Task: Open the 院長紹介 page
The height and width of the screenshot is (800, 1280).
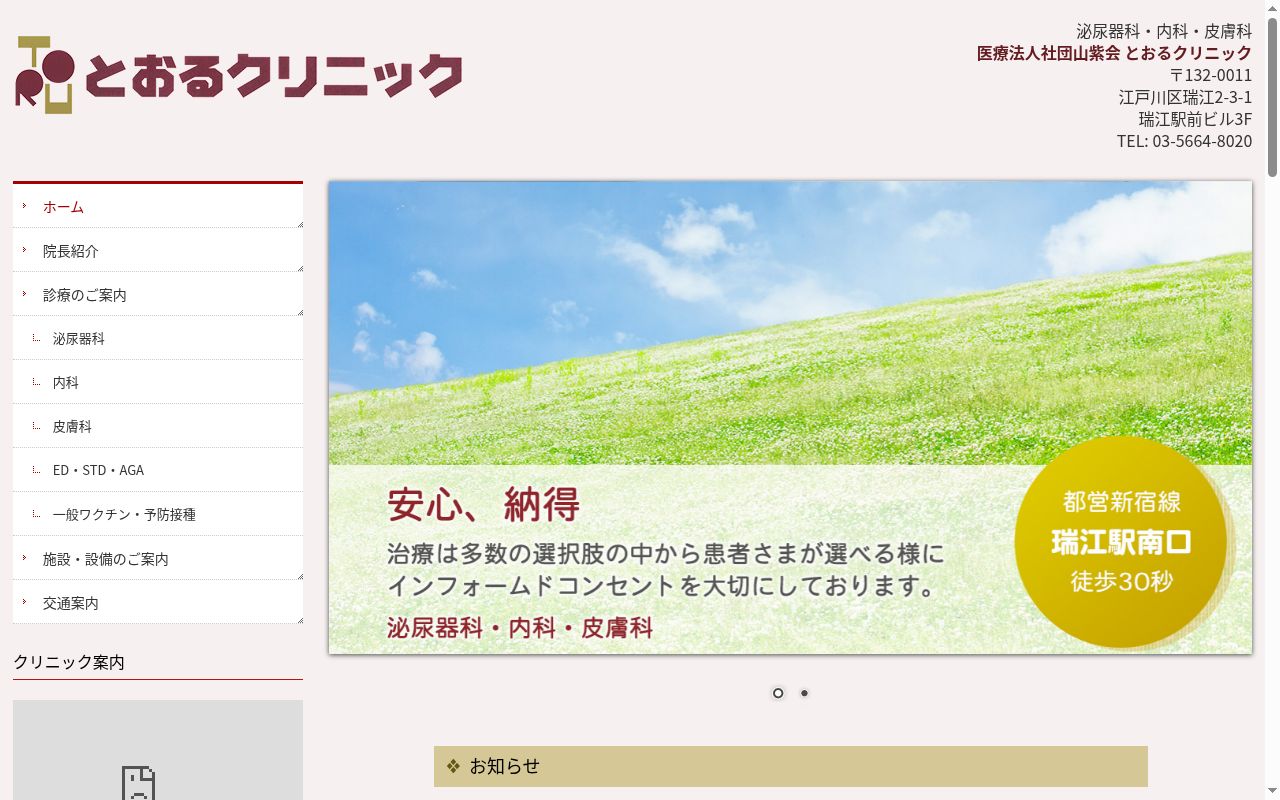Action: 158,251
